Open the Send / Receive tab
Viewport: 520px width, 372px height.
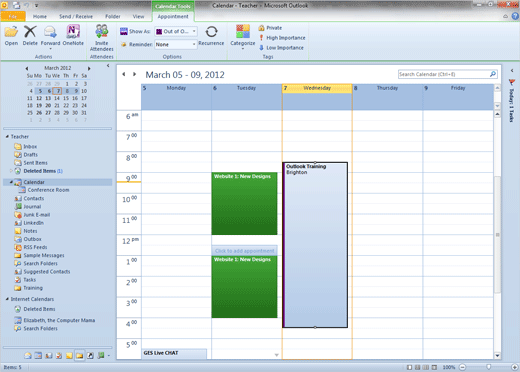point(76,16)
